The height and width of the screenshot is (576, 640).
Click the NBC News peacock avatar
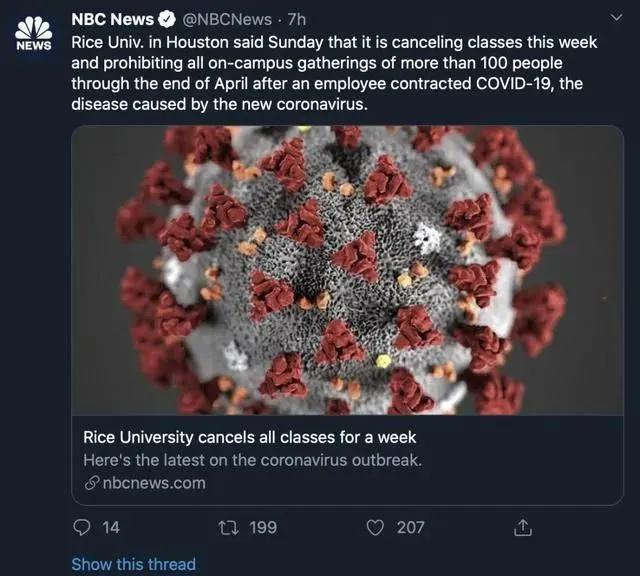pyautogui.click(x=33, y=32)
